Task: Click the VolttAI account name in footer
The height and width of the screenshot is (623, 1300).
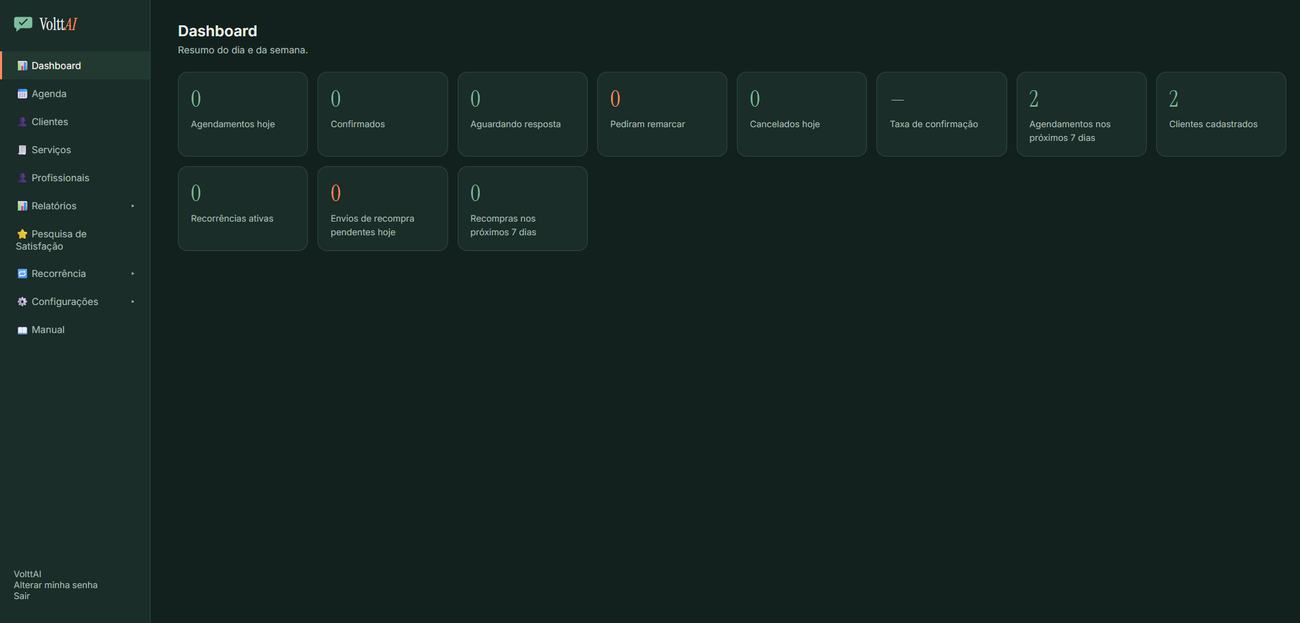Action: click(28, 575)
